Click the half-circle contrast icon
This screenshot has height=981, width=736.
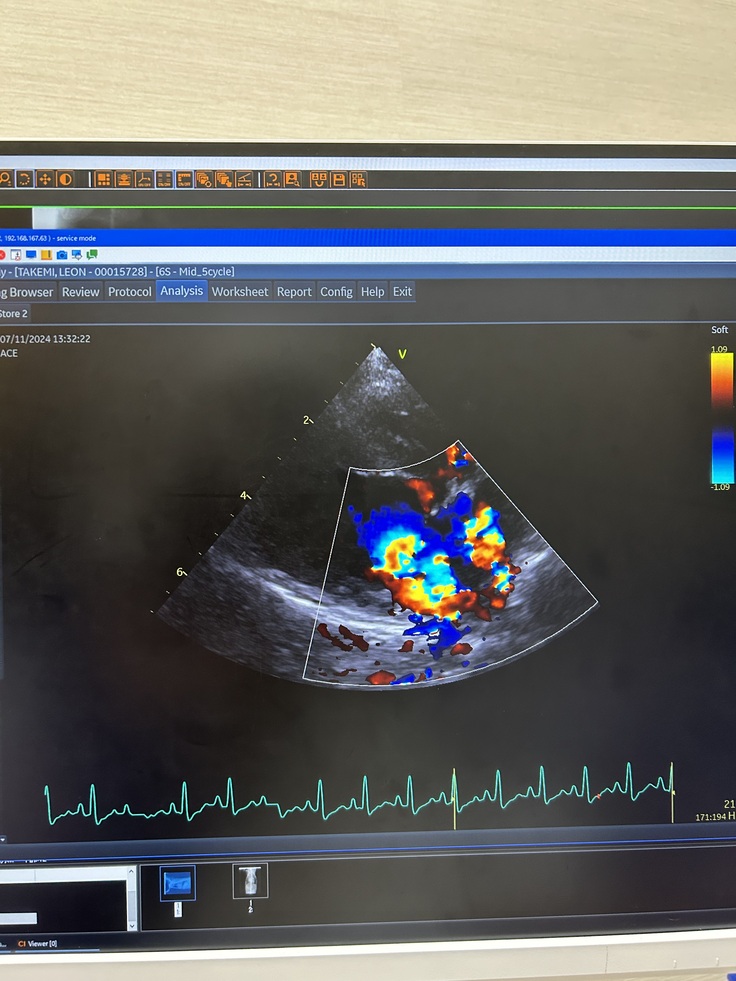65,179
